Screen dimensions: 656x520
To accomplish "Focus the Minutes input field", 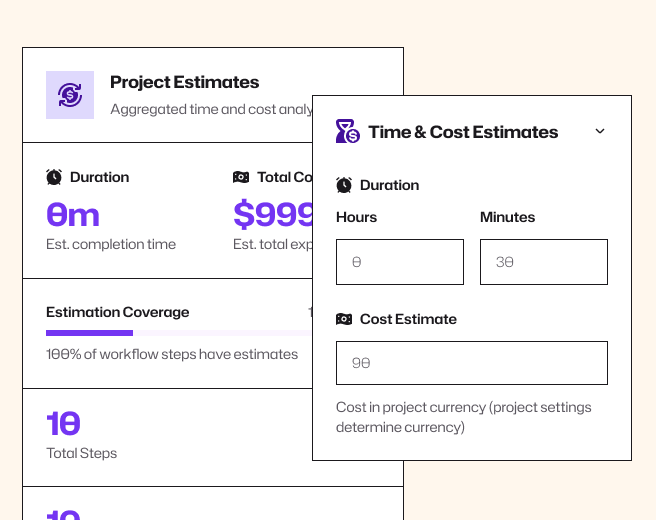I will pyautogui.click(x=544, y=262).
